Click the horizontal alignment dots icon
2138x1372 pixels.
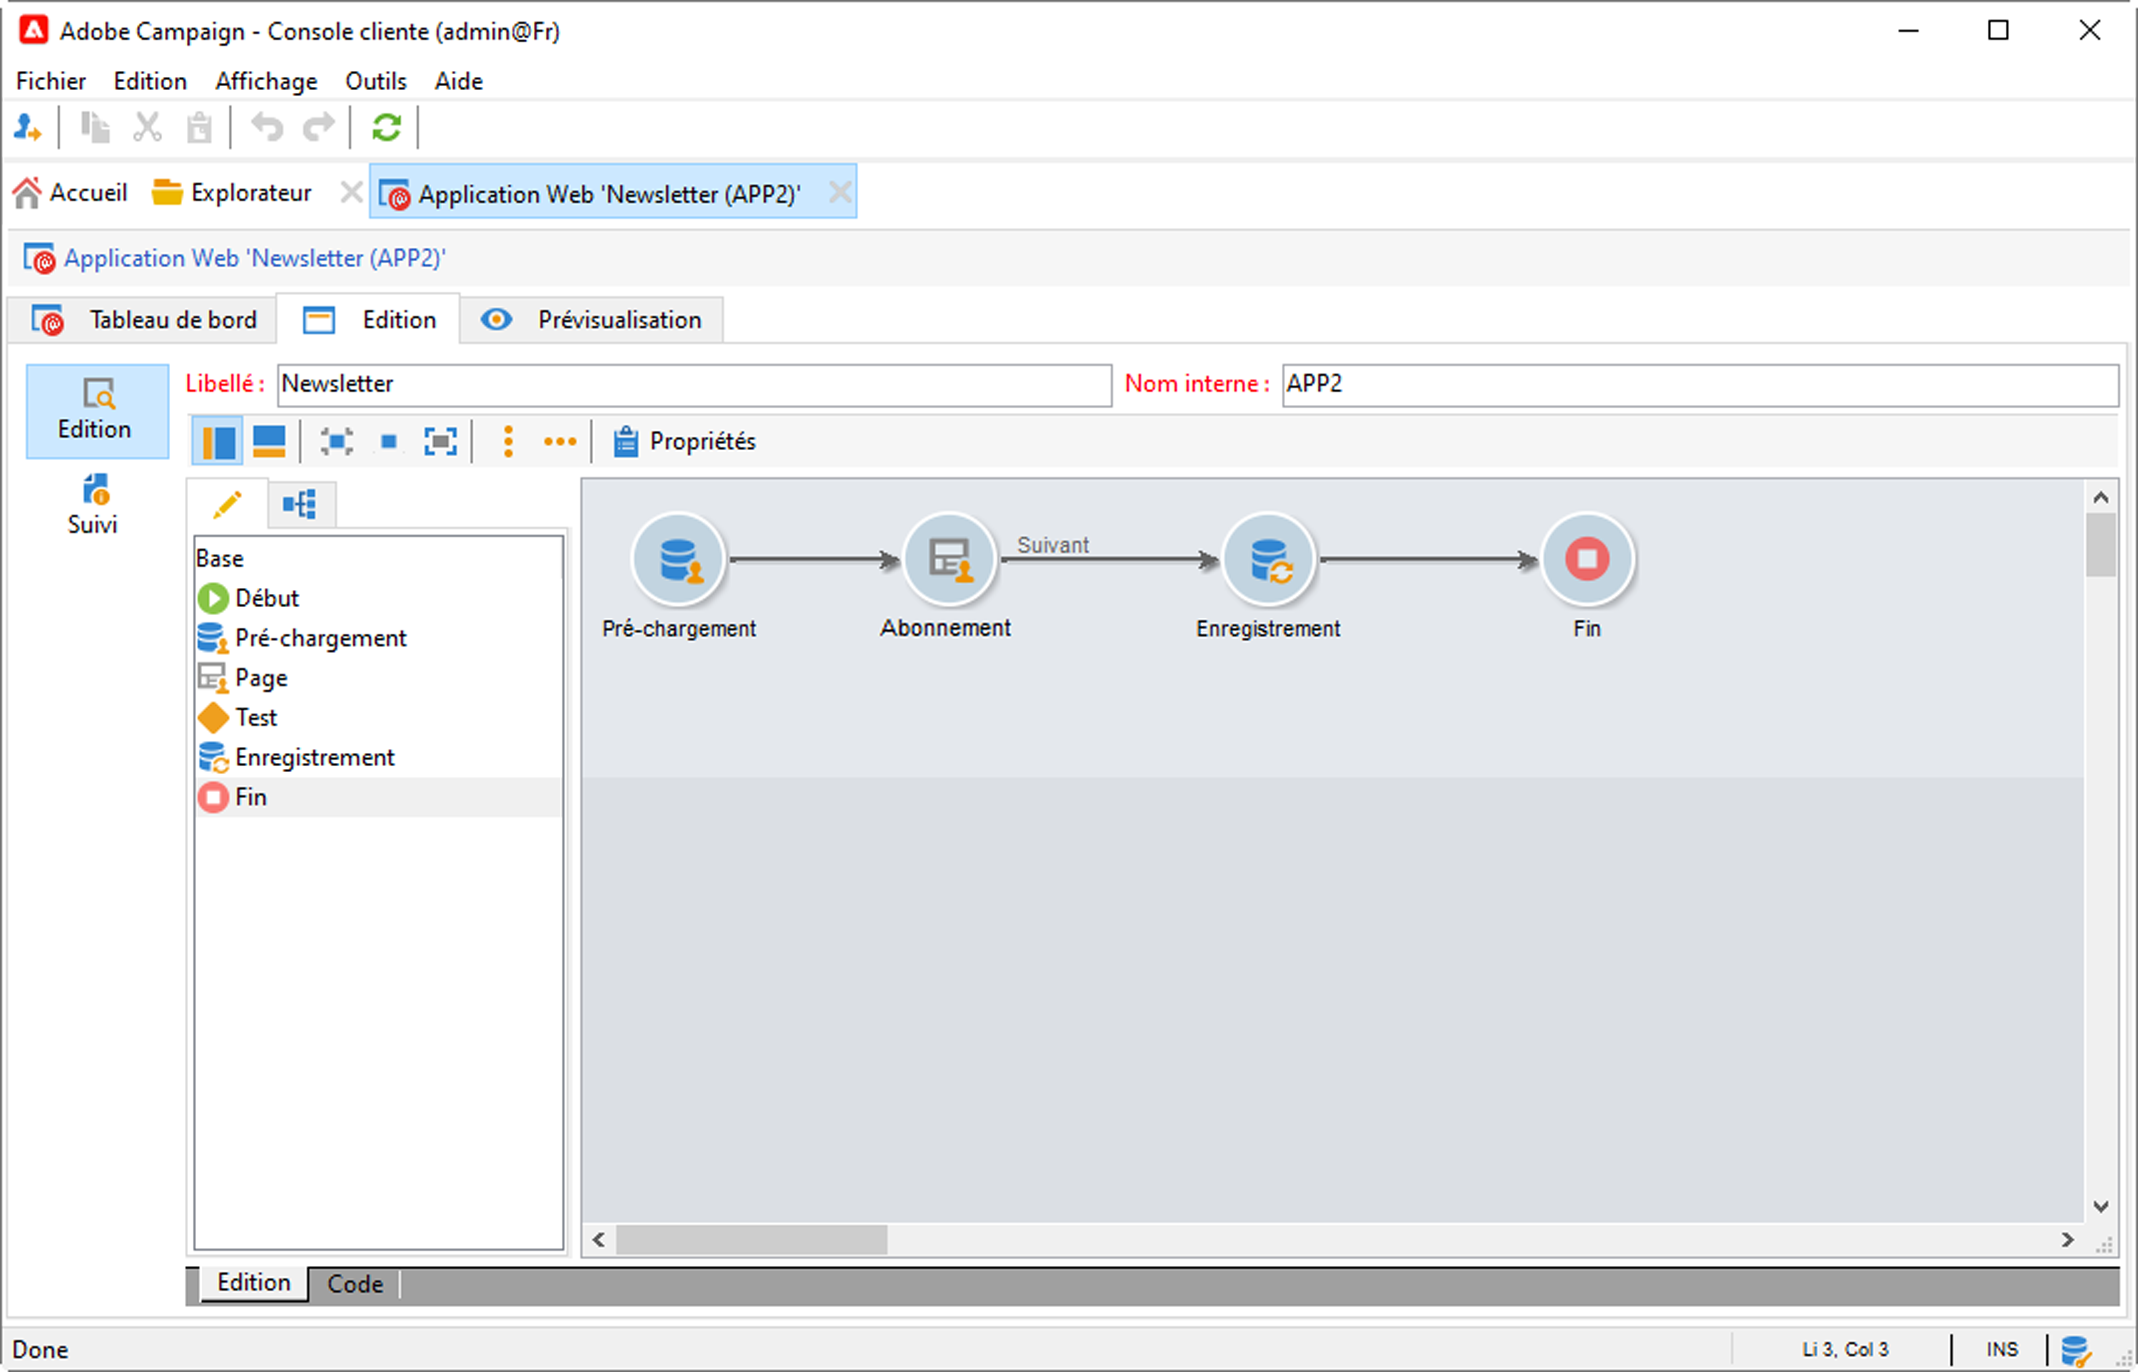[x=559, y=441]
